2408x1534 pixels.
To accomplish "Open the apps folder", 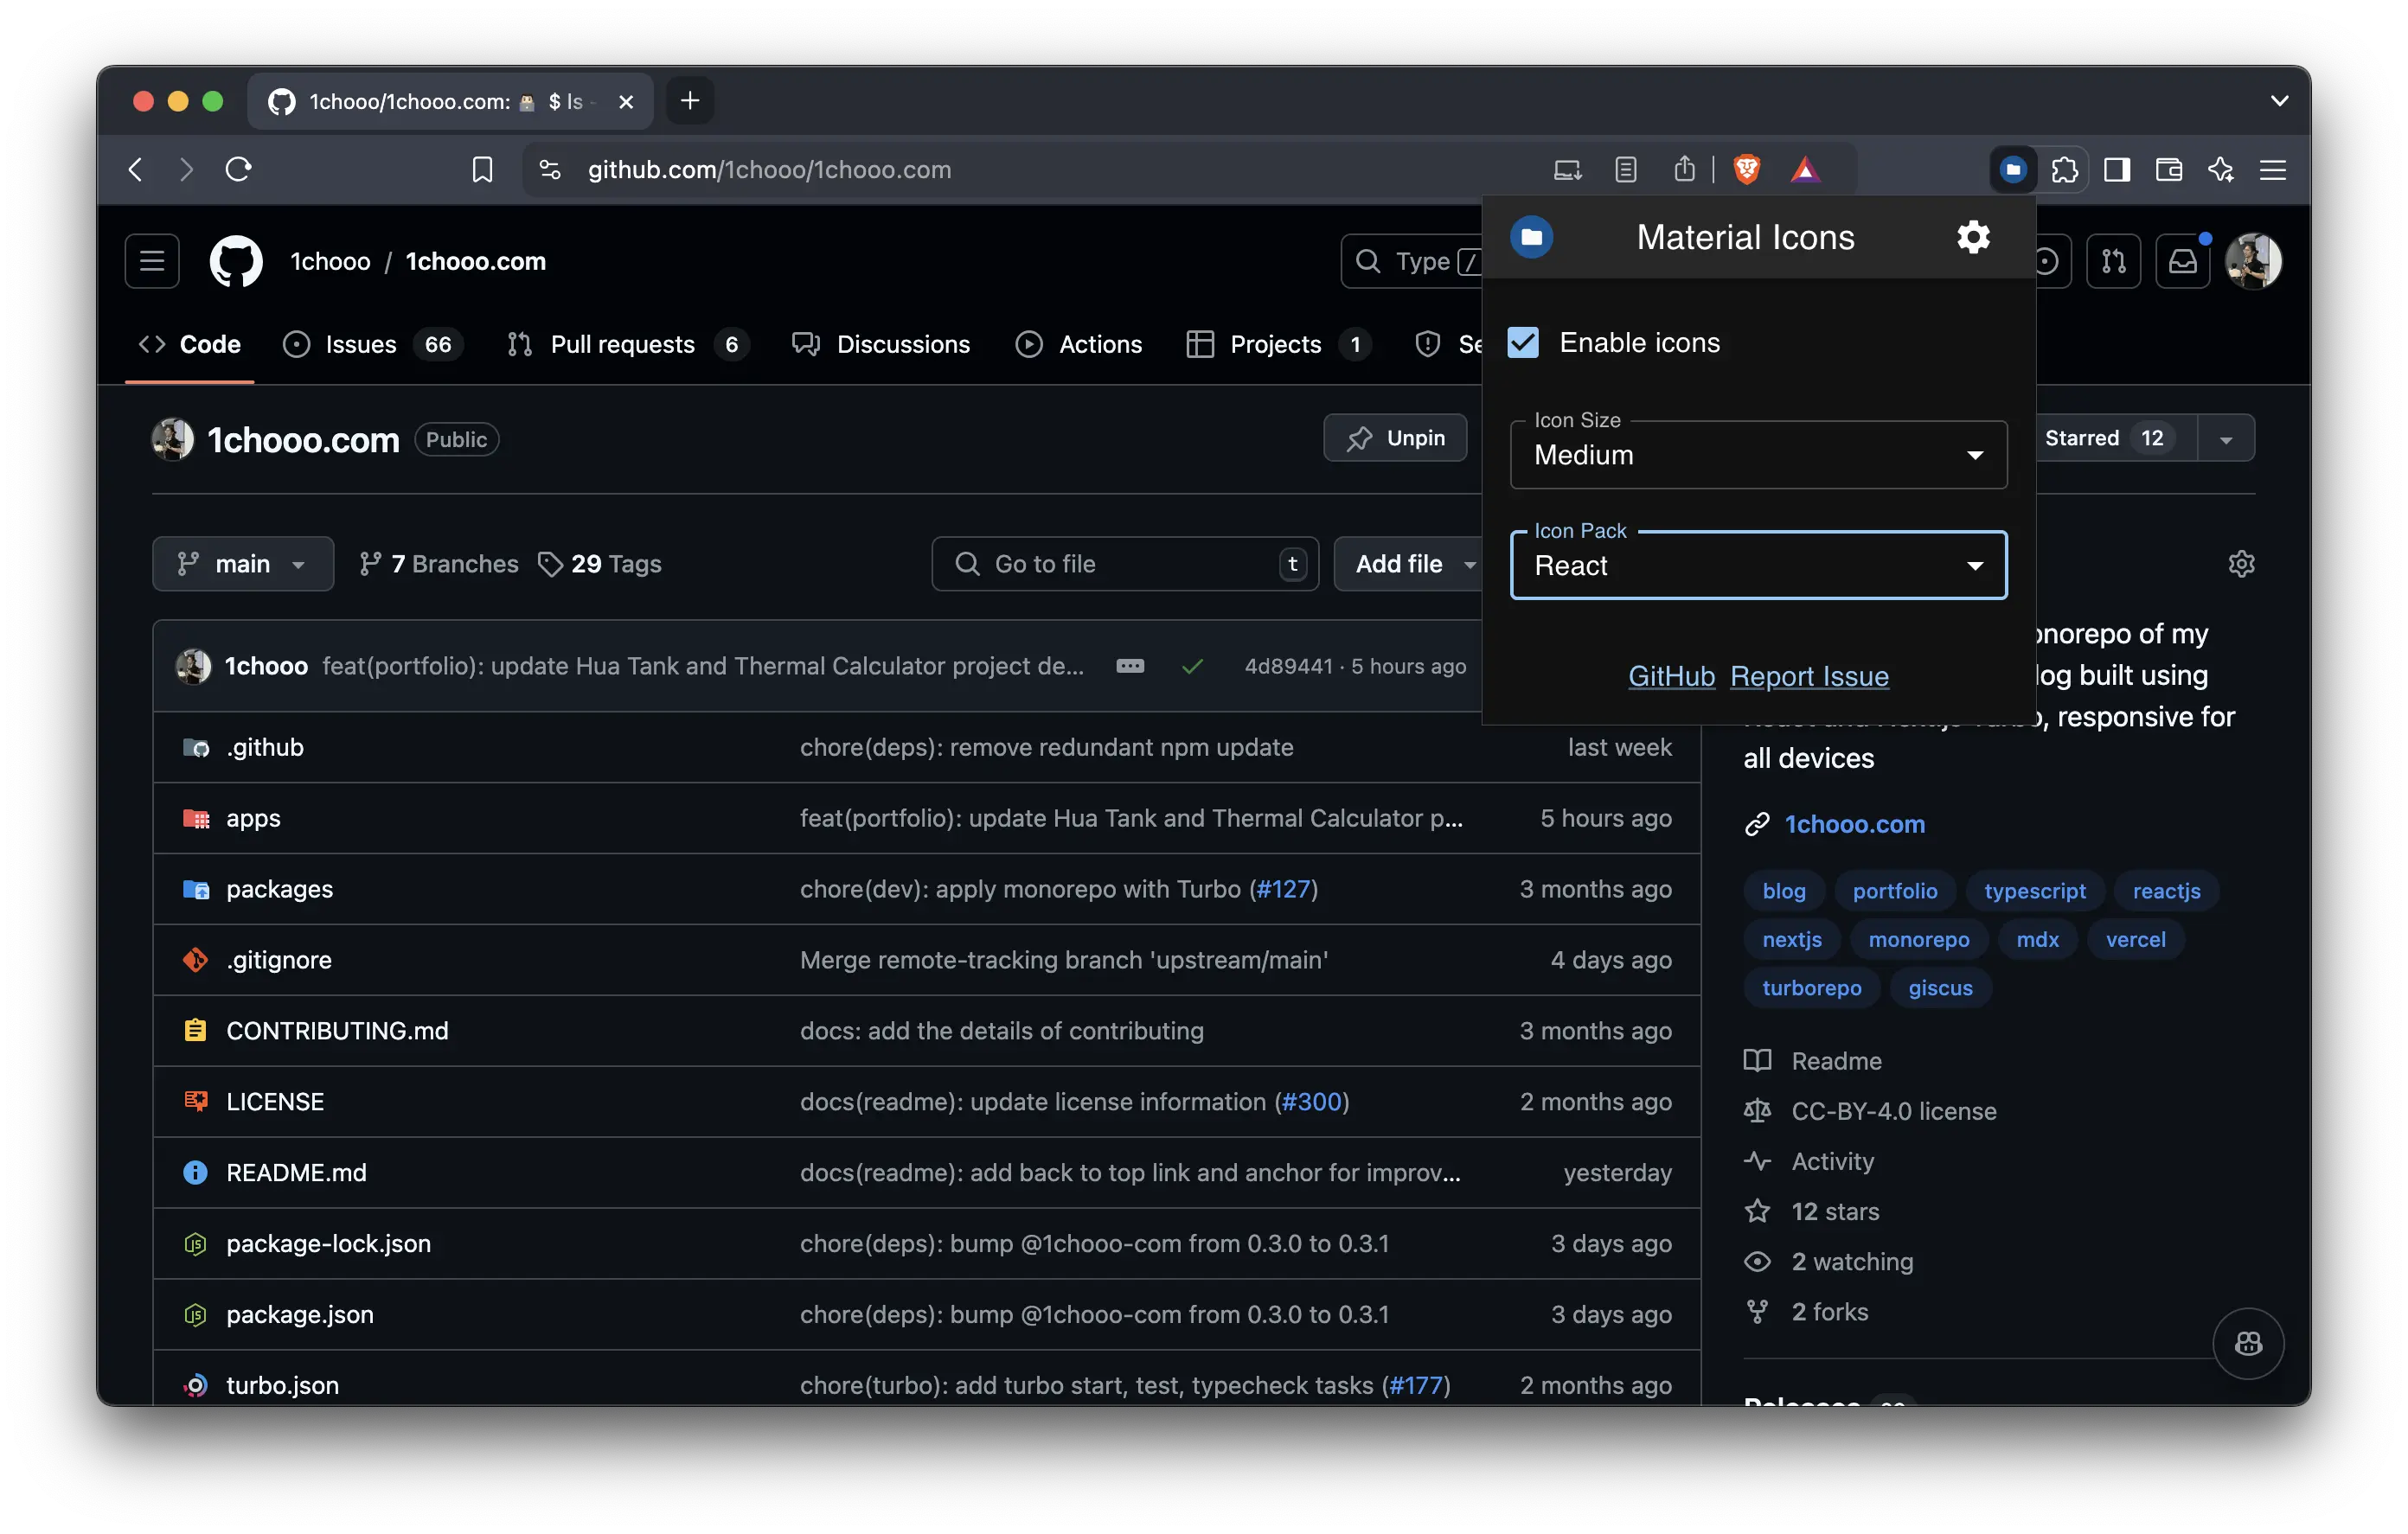I will tap(253, 819).
